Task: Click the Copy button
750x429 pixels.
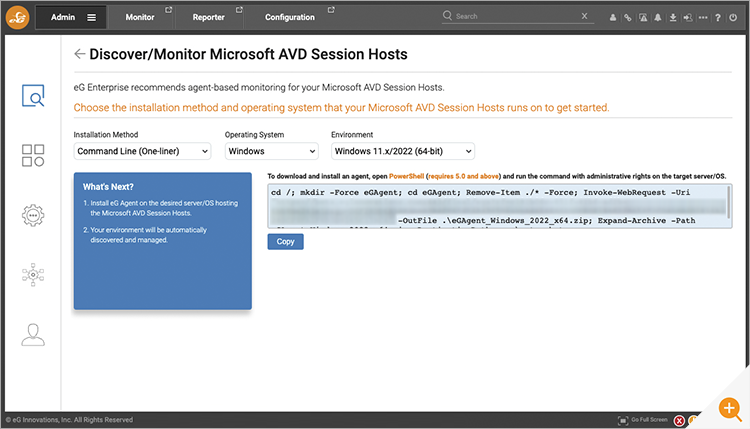Action: tap(286, 242)
